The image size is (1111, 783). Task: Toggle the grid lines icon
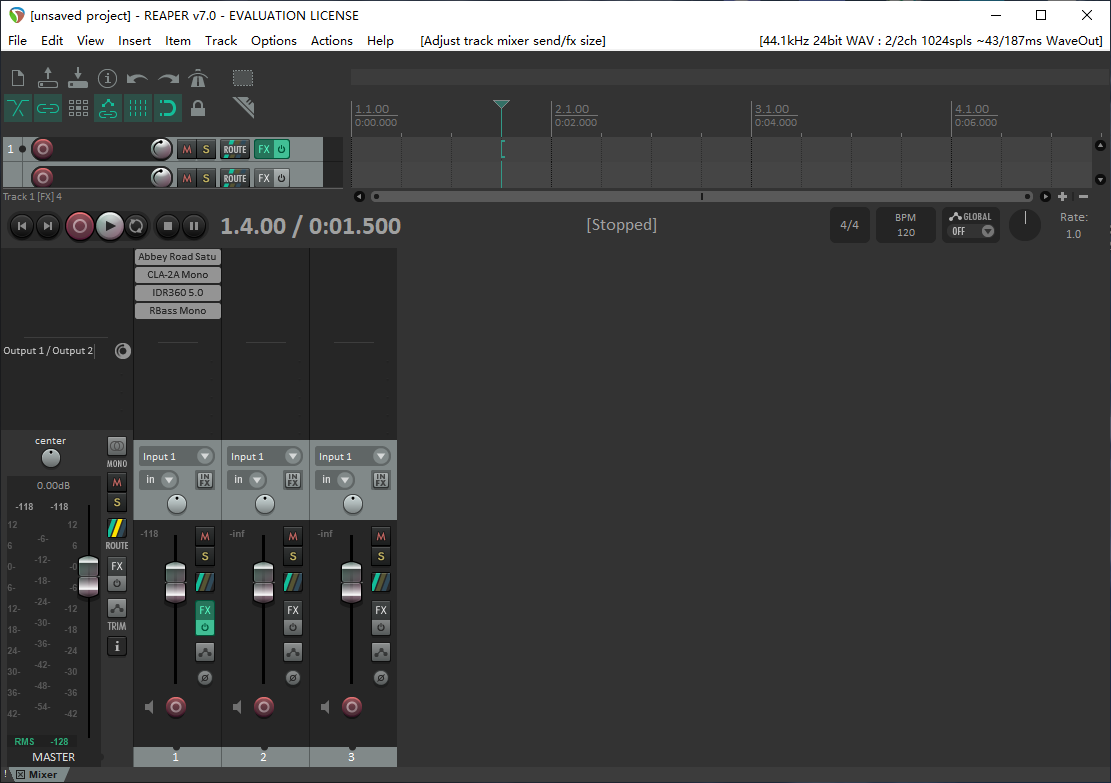click(137, 108)
